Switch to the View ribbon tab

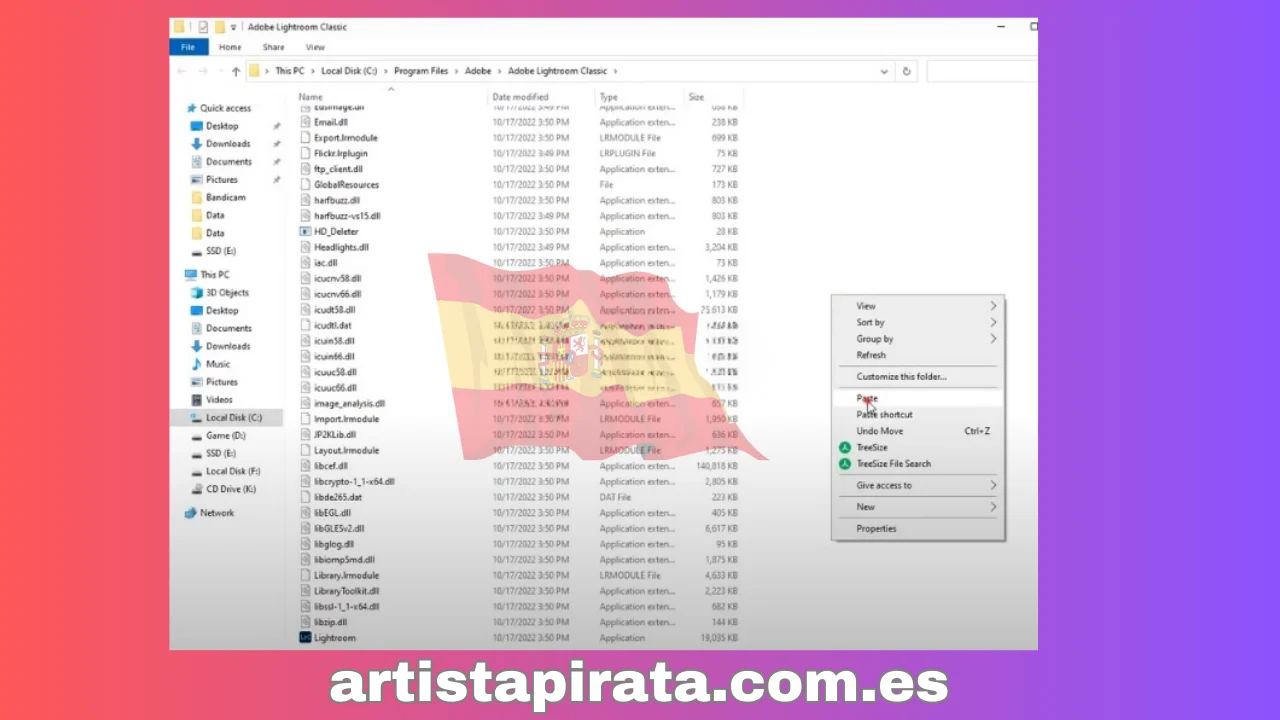[x=315, y=47]
